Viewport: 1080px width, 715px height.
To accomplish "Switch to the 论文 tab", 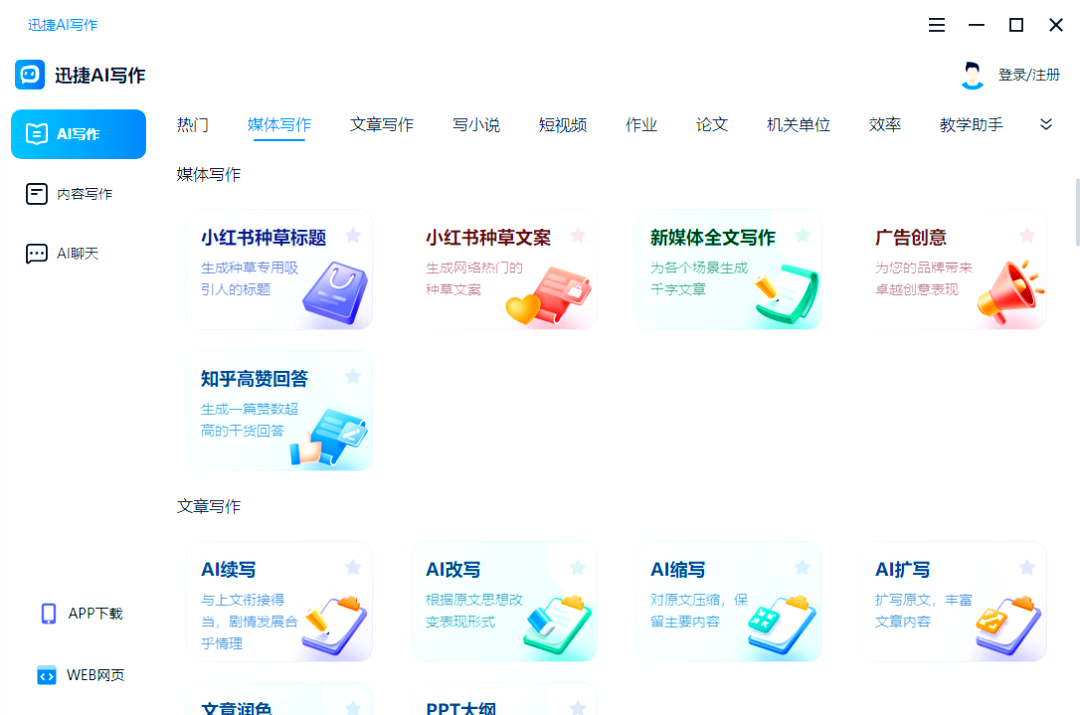I will coord(712,125).
